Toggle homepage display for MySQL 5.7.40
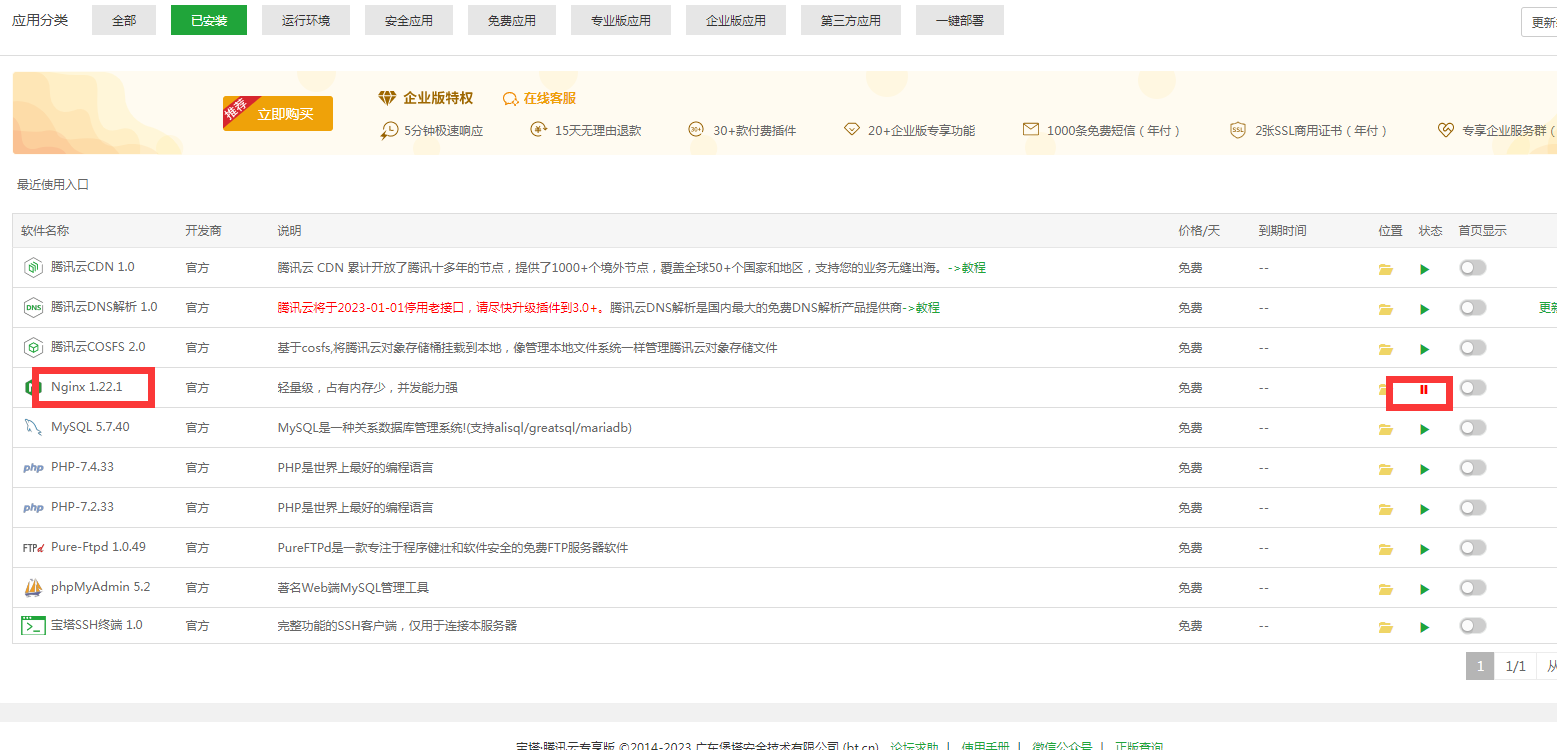The height and width of the screenshot is (750, 1557). pos(1472,427)
